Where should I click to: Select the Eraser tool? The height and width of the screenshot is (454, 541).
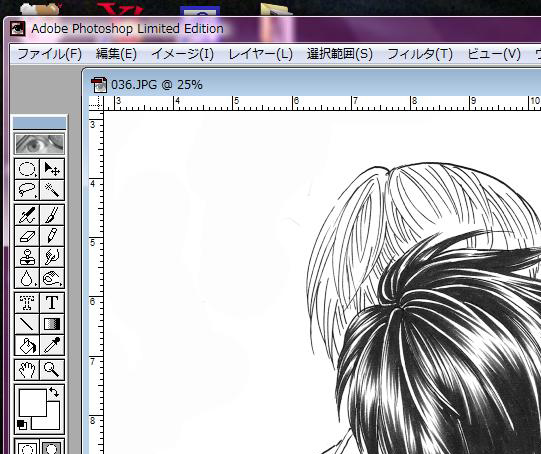tap(27, 236)
